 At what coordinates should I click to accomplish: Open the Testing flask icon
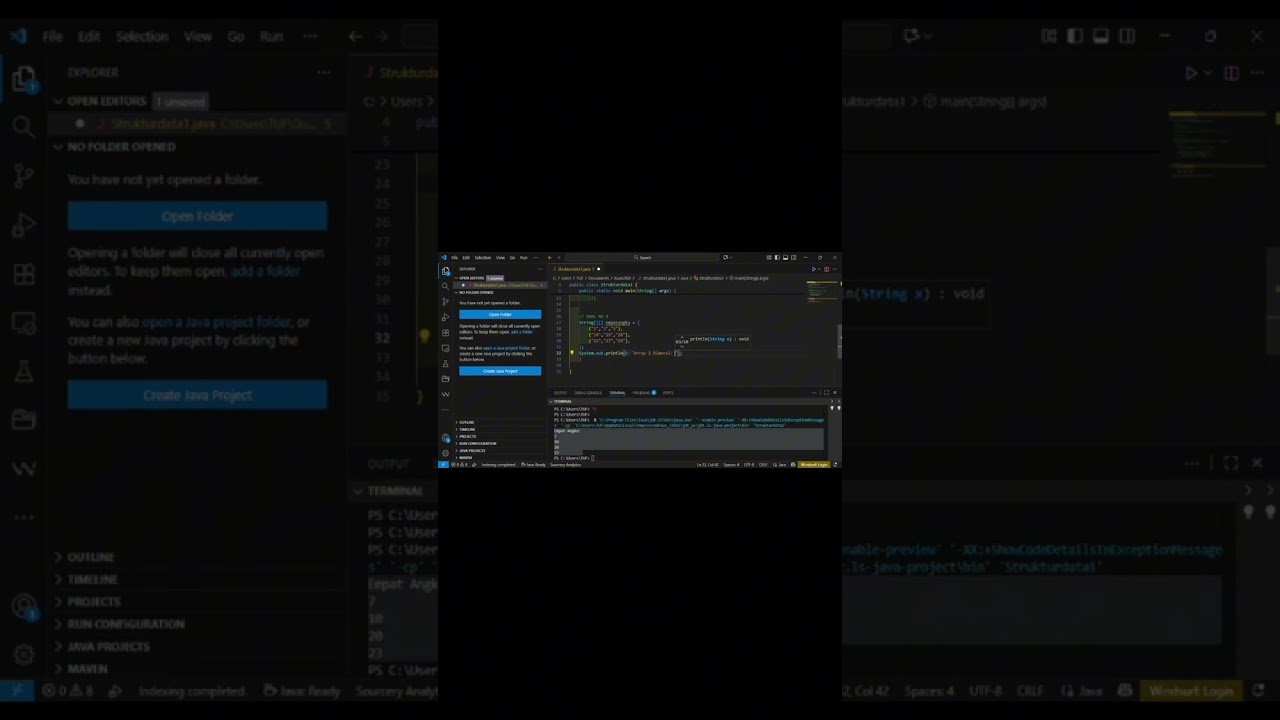445,363
